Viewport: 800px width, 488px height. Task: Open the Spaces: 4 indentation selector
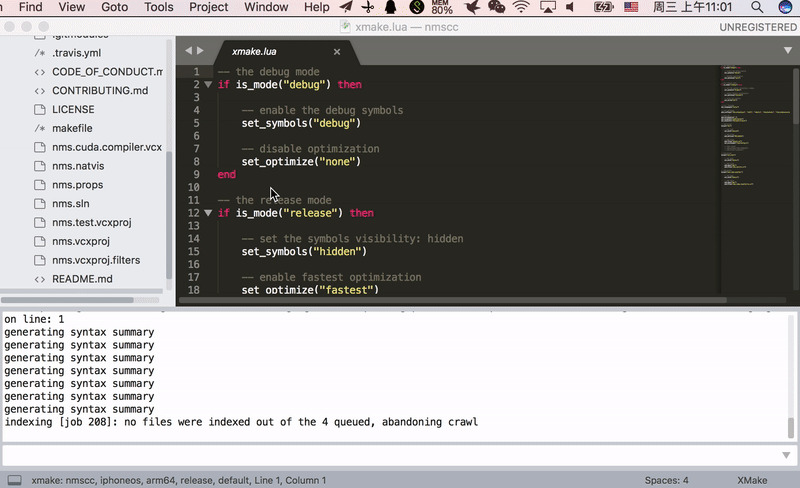[x=665, y=480]
